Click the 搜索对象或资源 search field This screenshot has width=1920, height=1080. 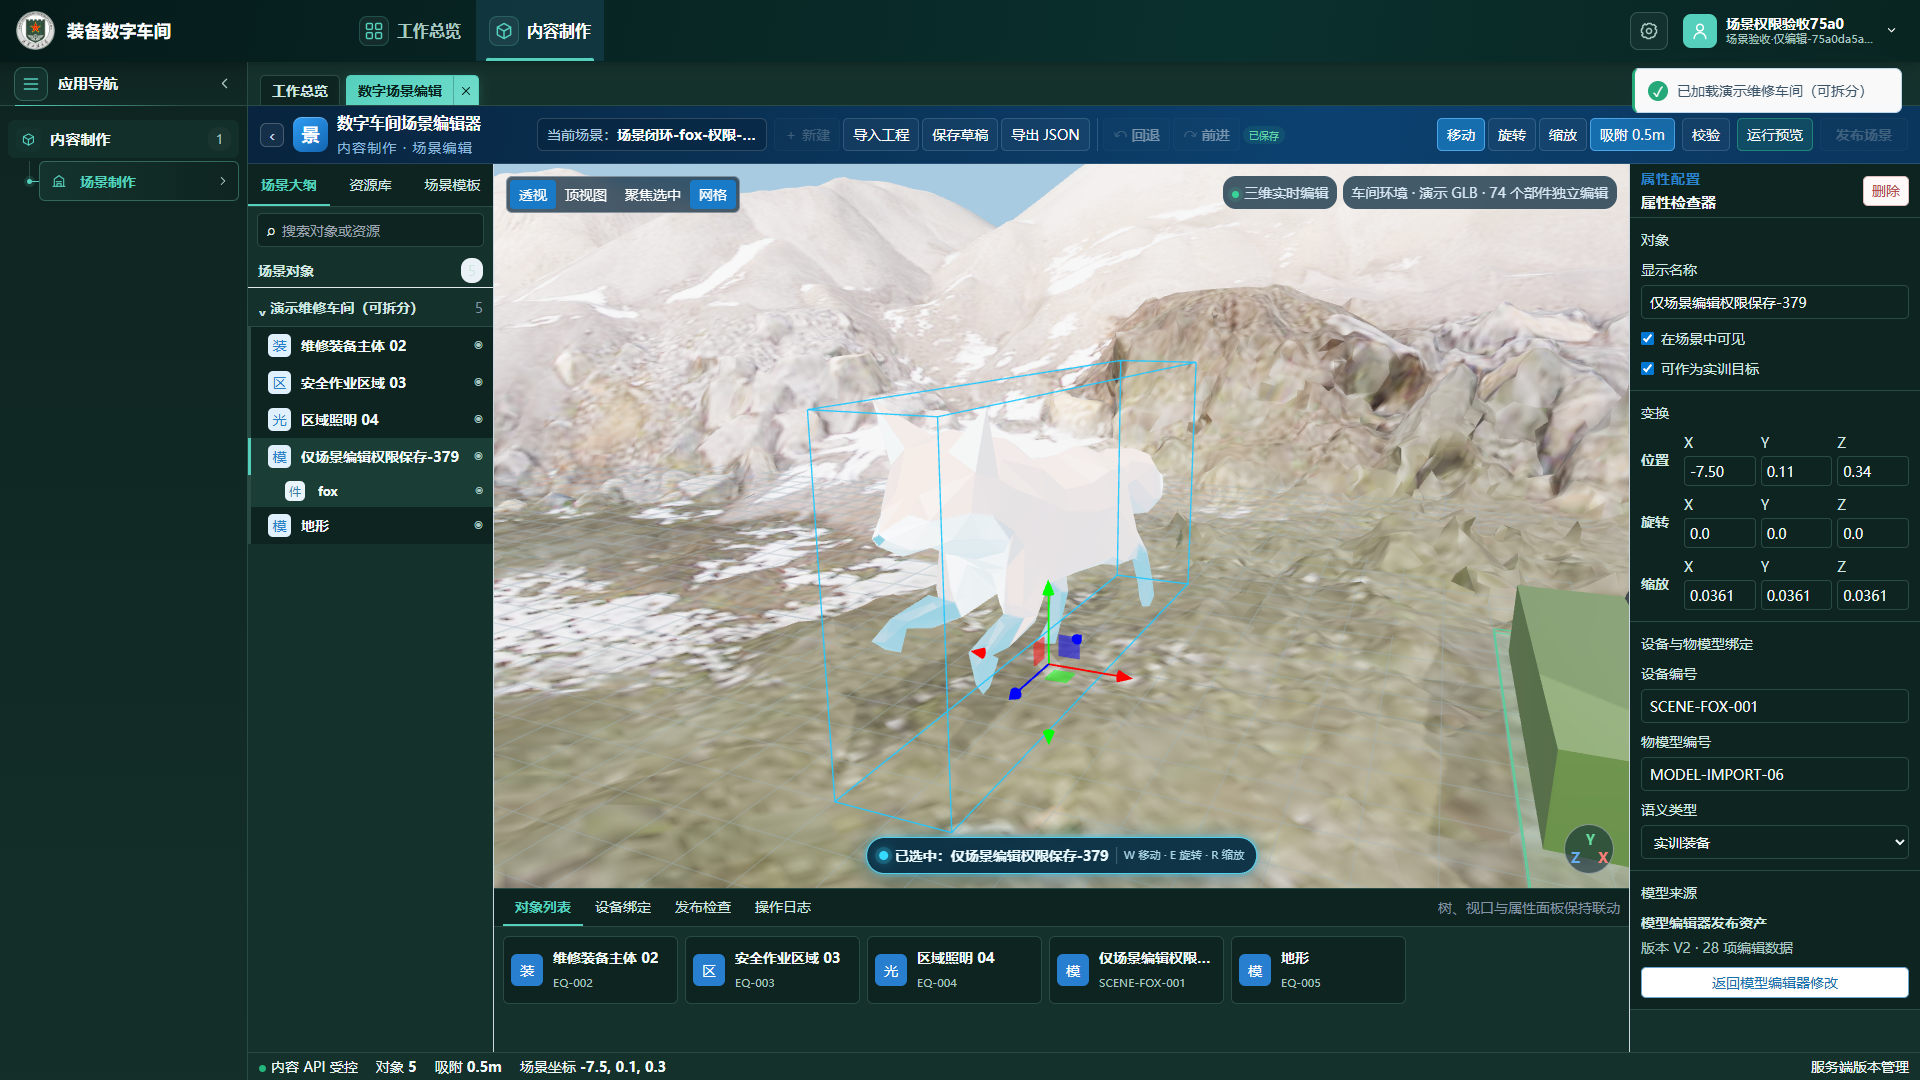370,231
